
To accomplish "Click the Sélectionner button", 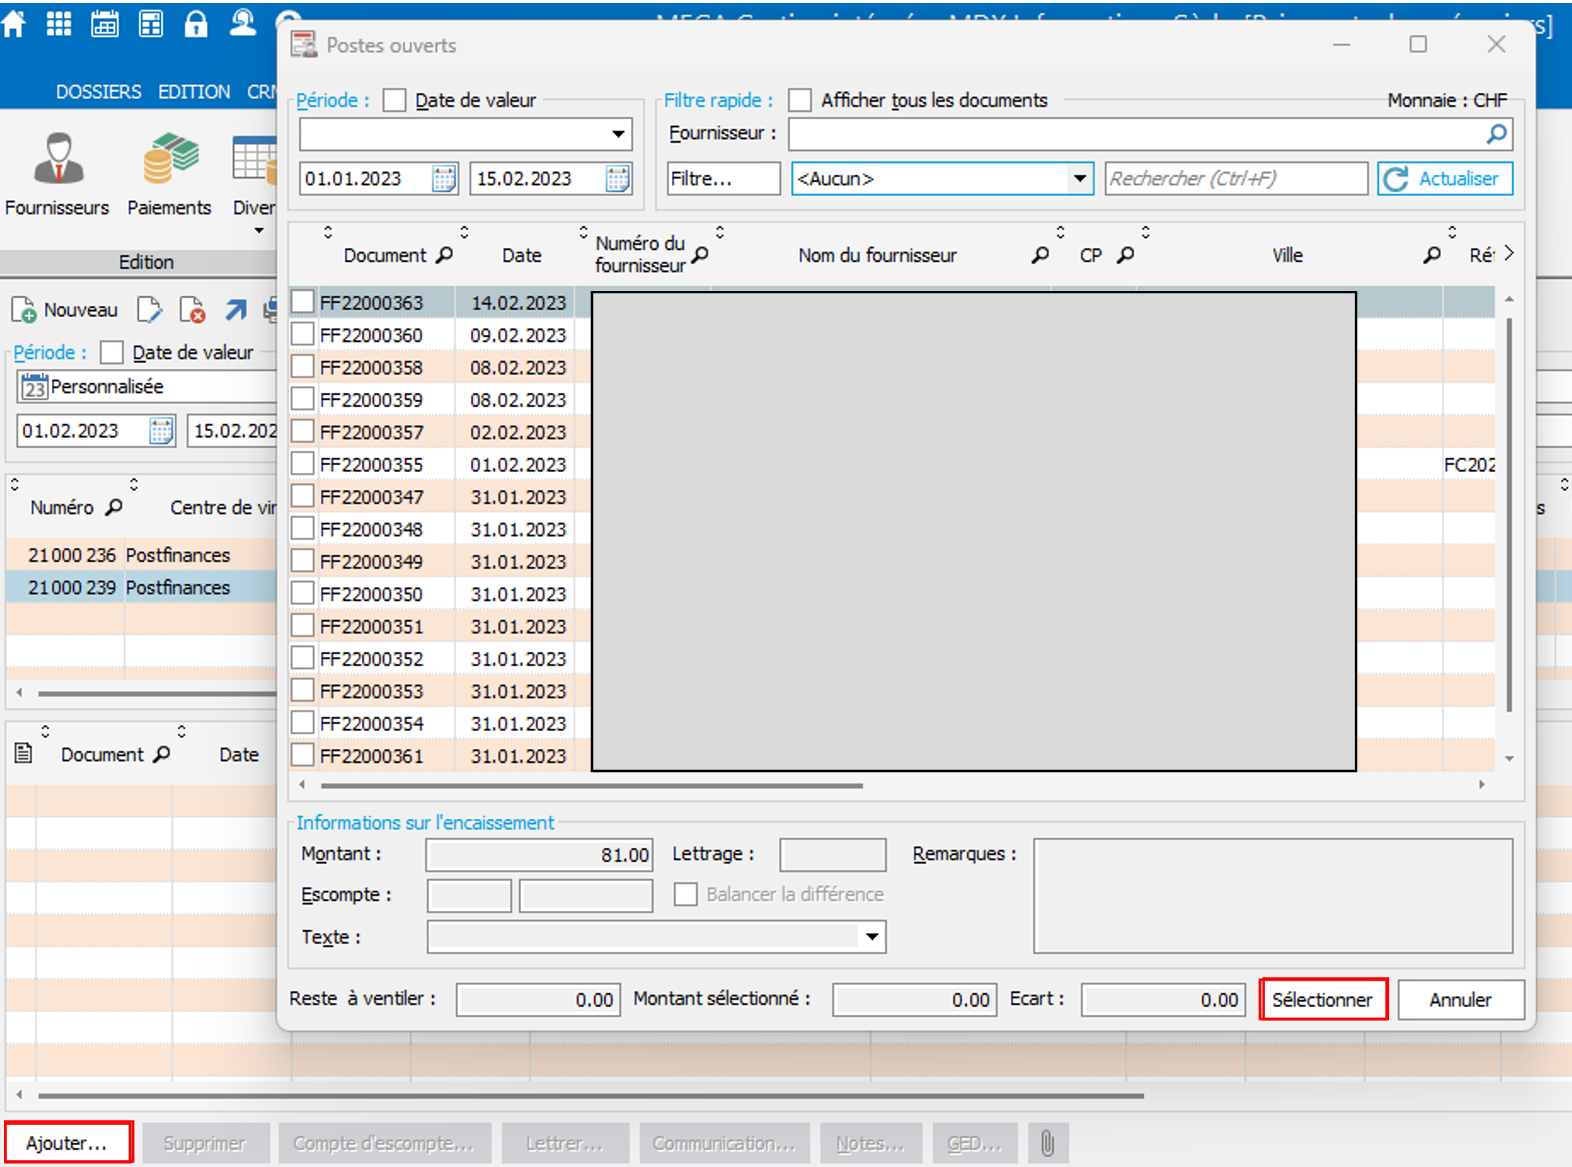I will click(x=1323, y=999).
